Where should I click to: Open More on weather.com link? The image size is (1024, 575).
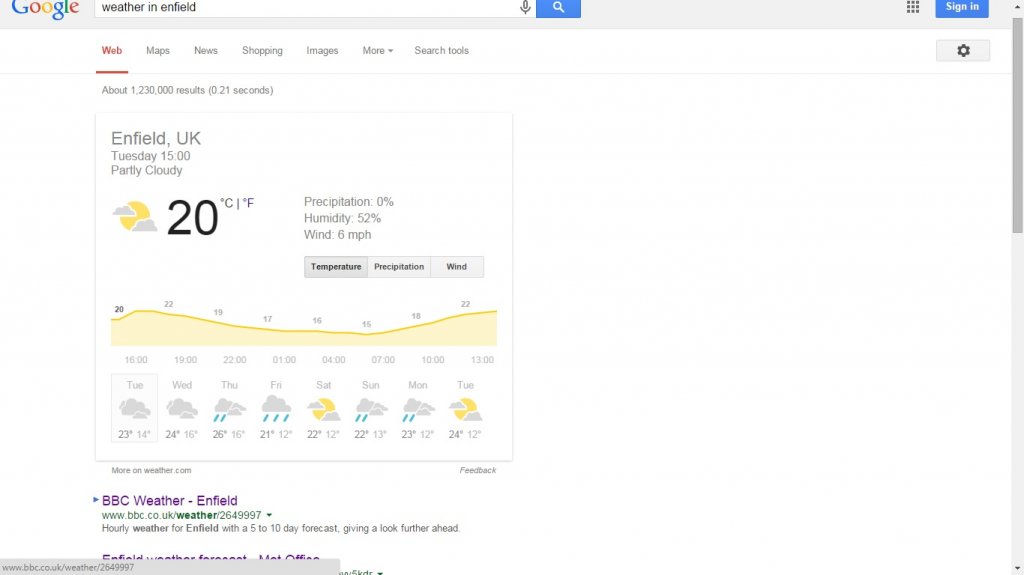(x=152, y=470)
